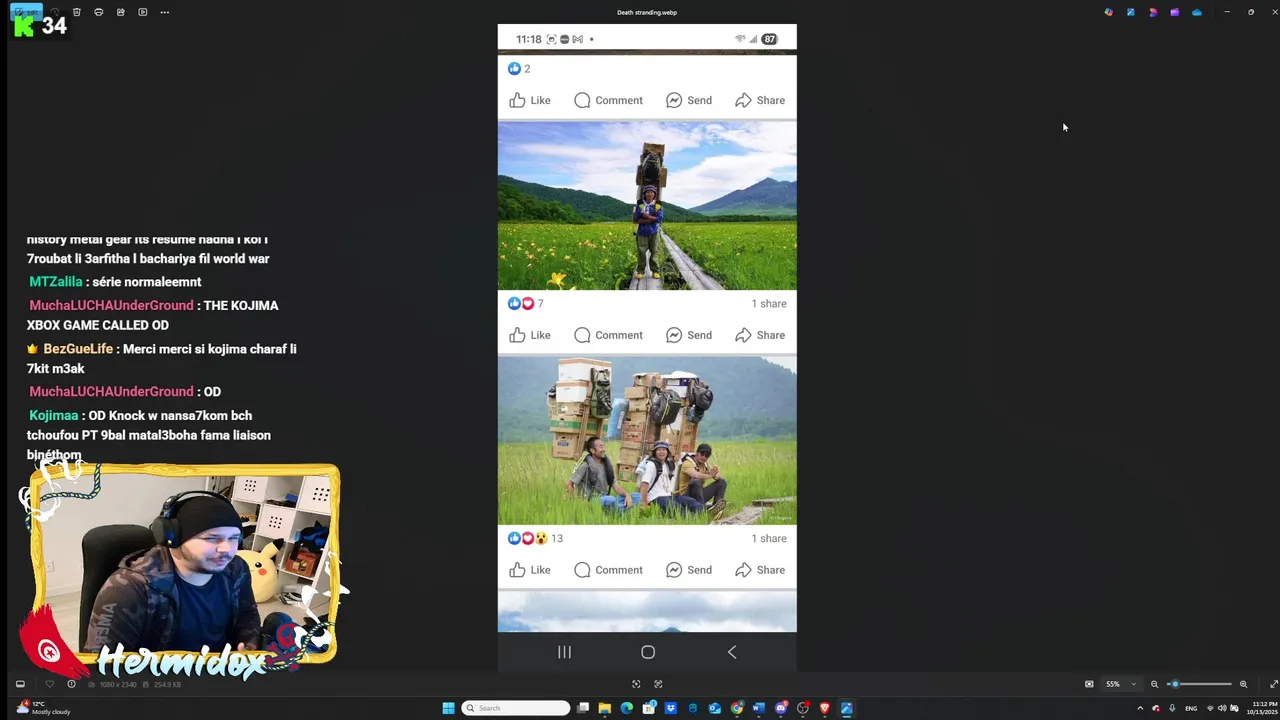
Task: Click the fit-to-window icon beside 55%
Action: pos(1089,684)
